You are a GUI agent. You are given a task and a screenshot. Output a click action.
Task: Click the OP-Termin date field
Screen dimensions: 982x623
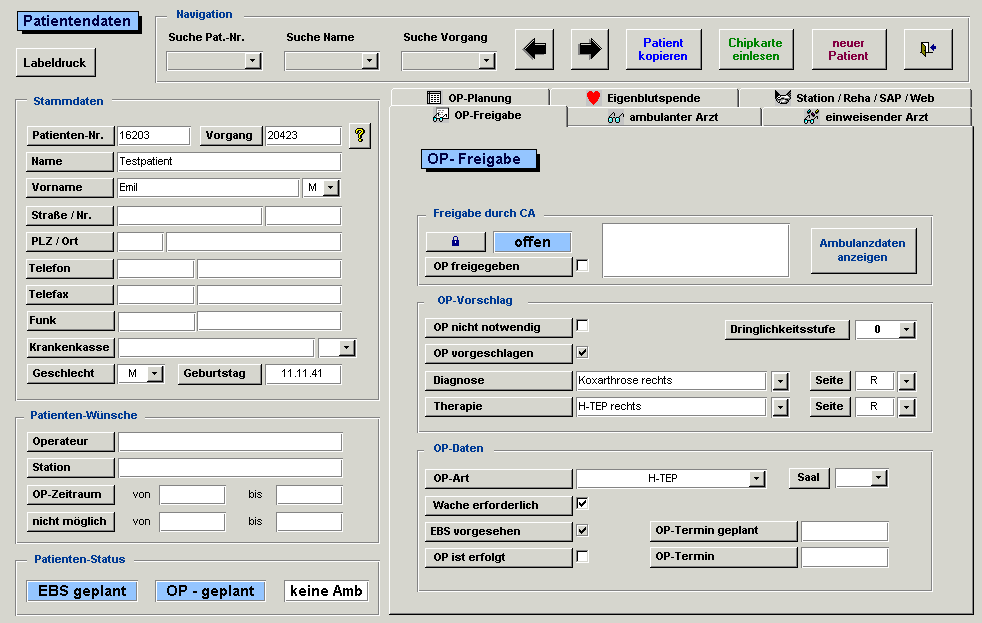coord(845,557)
